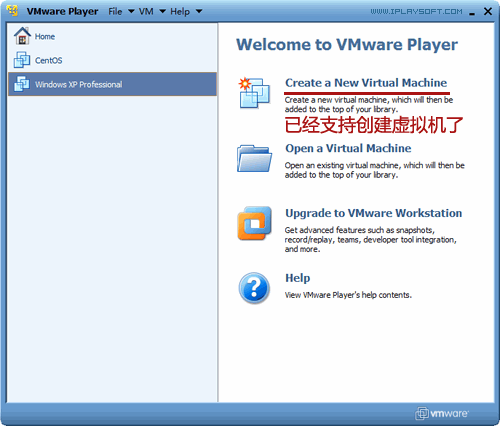The image size is (500, 426).
Task: Select Home in the library list
Action: [112, 36]
